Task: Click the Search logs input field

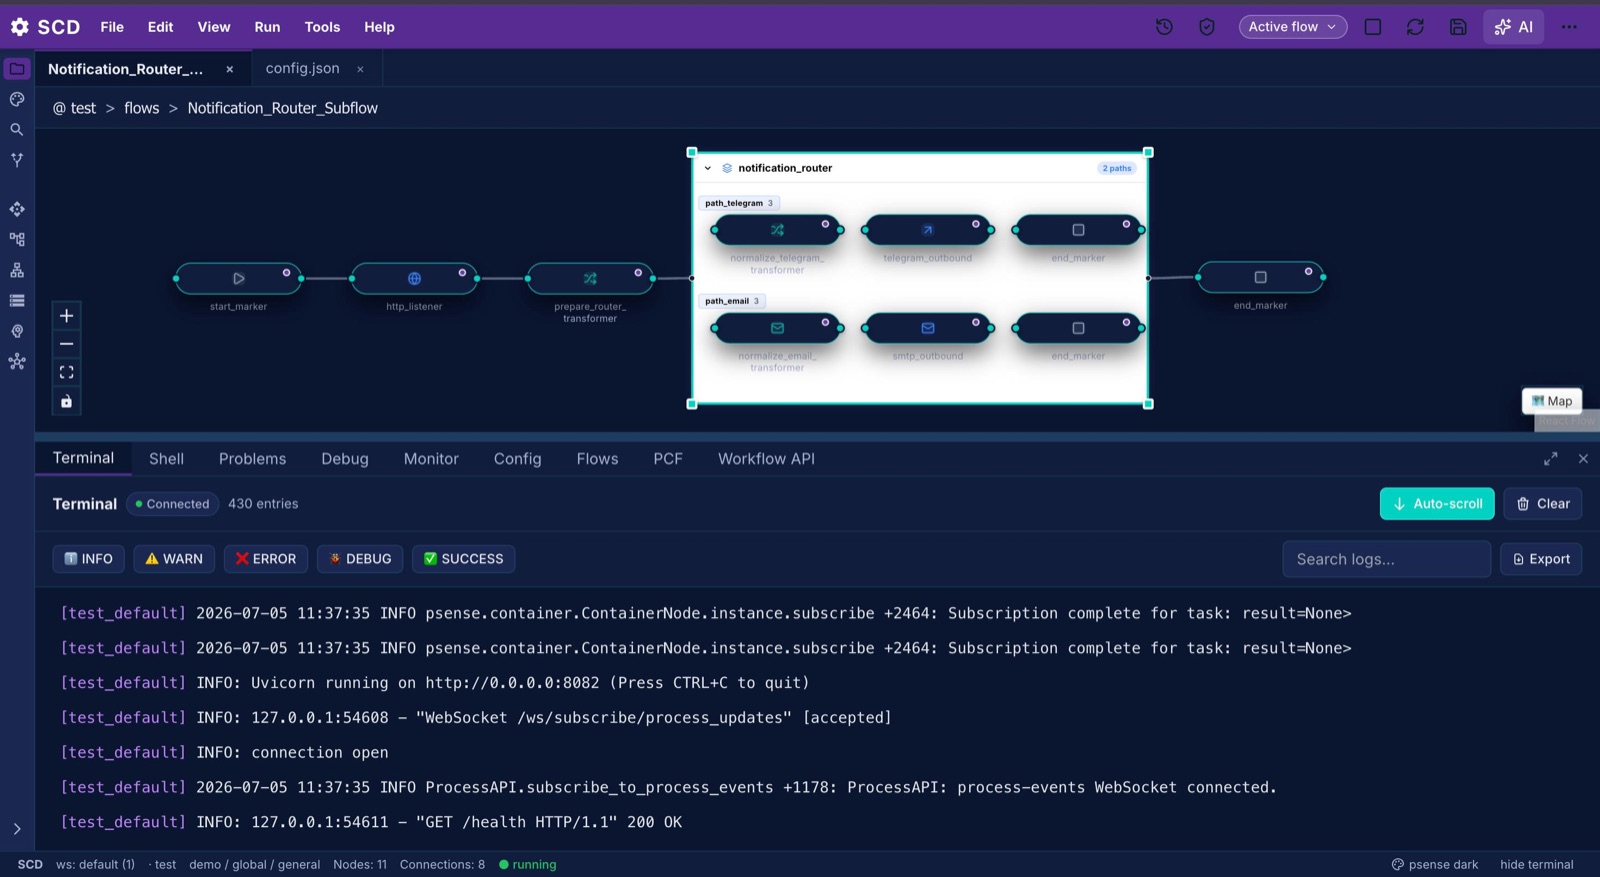Action: pyautogui.click(x=1387, y=559)
